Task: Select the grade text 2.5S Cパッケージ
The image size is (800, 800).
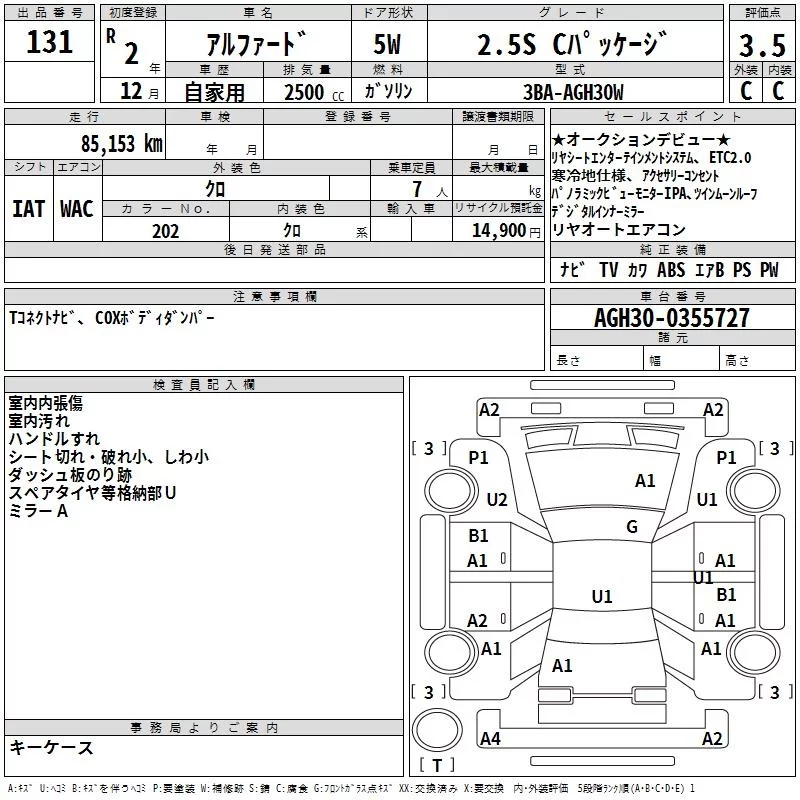Action: pyautogui.click(x=572, y=44)
